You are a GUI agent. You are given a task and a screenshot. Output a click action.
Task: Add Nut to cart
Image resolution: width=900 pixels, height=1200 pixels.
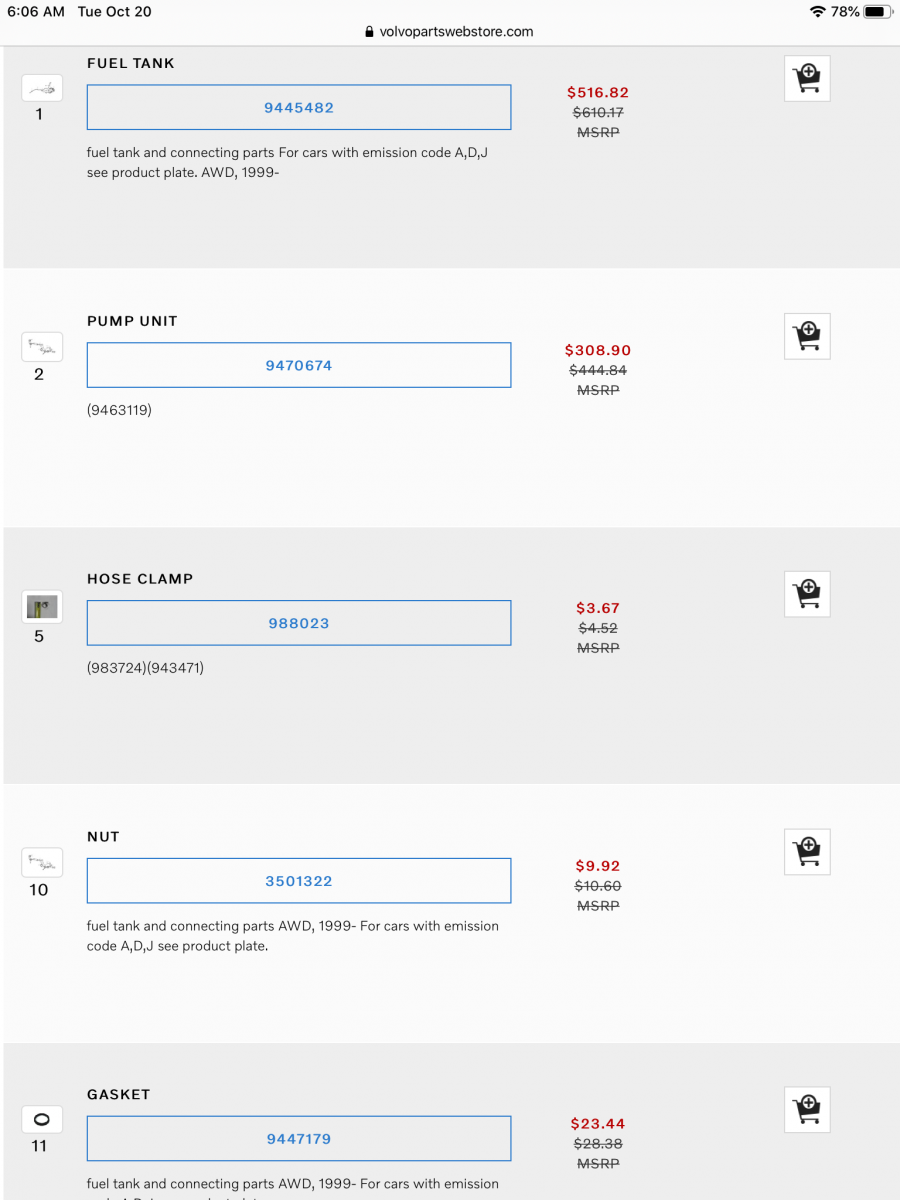[807, 851]
